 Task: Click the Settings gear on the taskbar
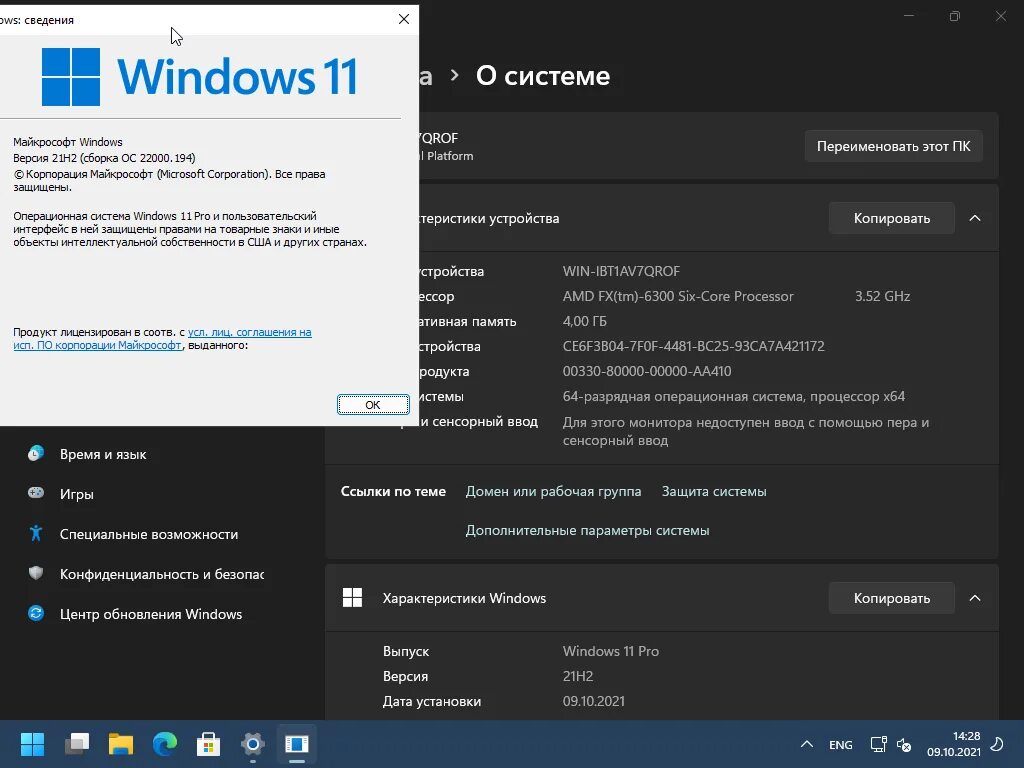[x=253, y=744]
